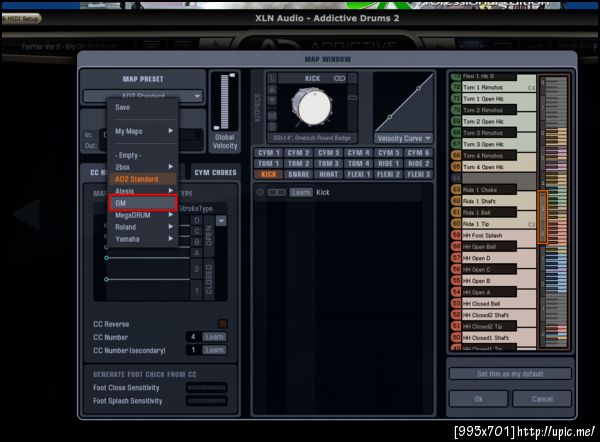Select the CYM 6 kitpiece
Viewport: 600px width, 442px height.
point(418,153)
